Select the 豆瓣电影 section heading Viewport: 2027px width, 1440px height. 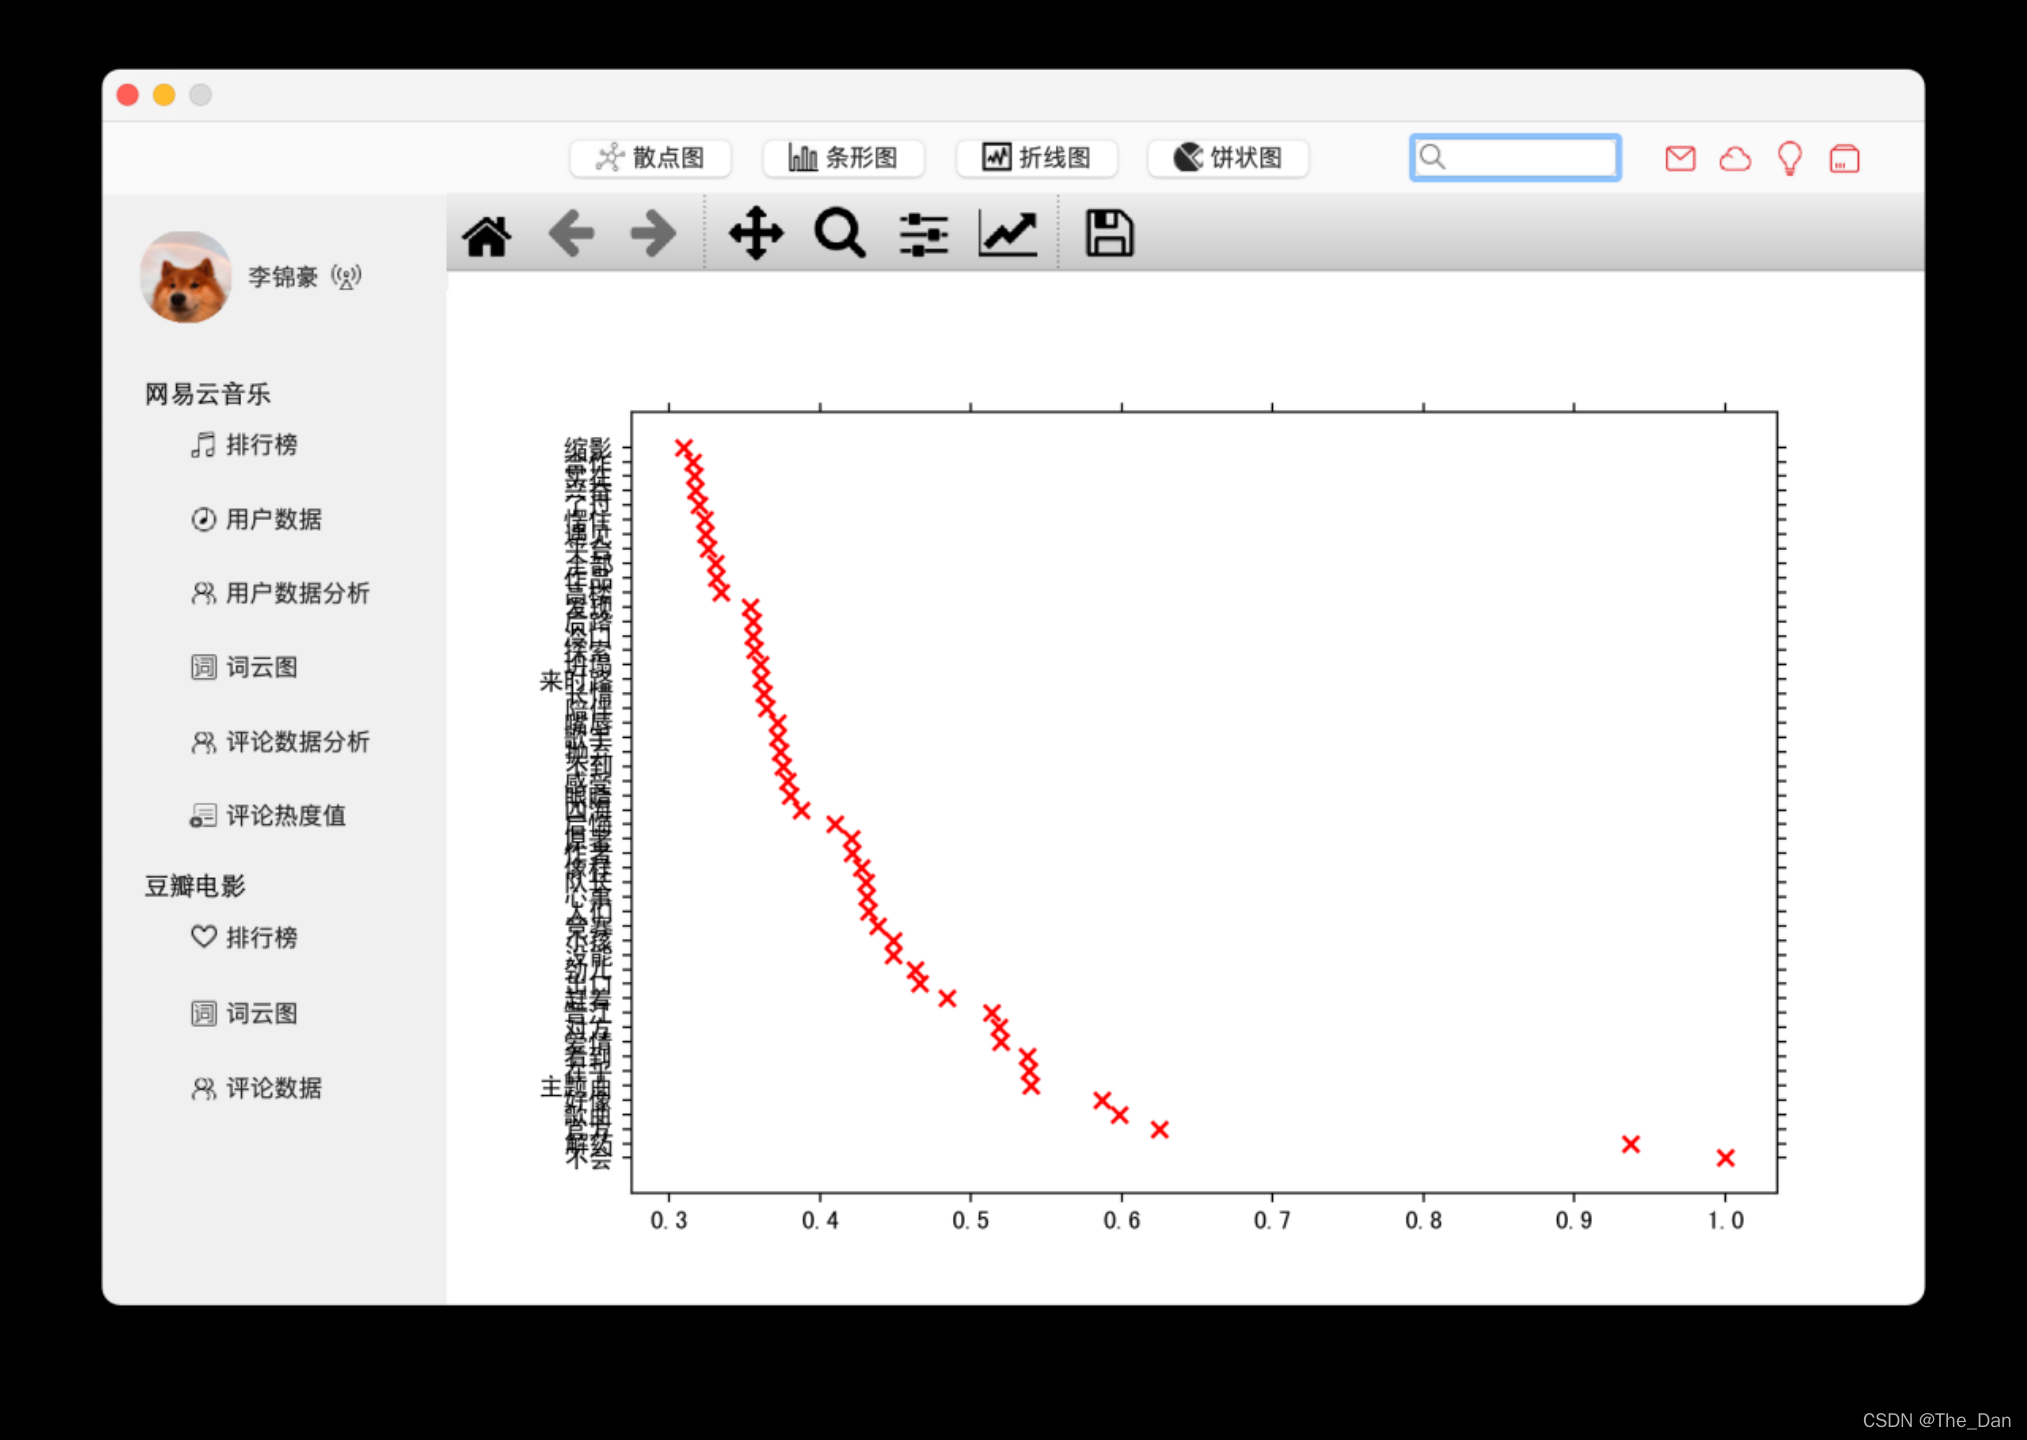click(x=195, y=886)
